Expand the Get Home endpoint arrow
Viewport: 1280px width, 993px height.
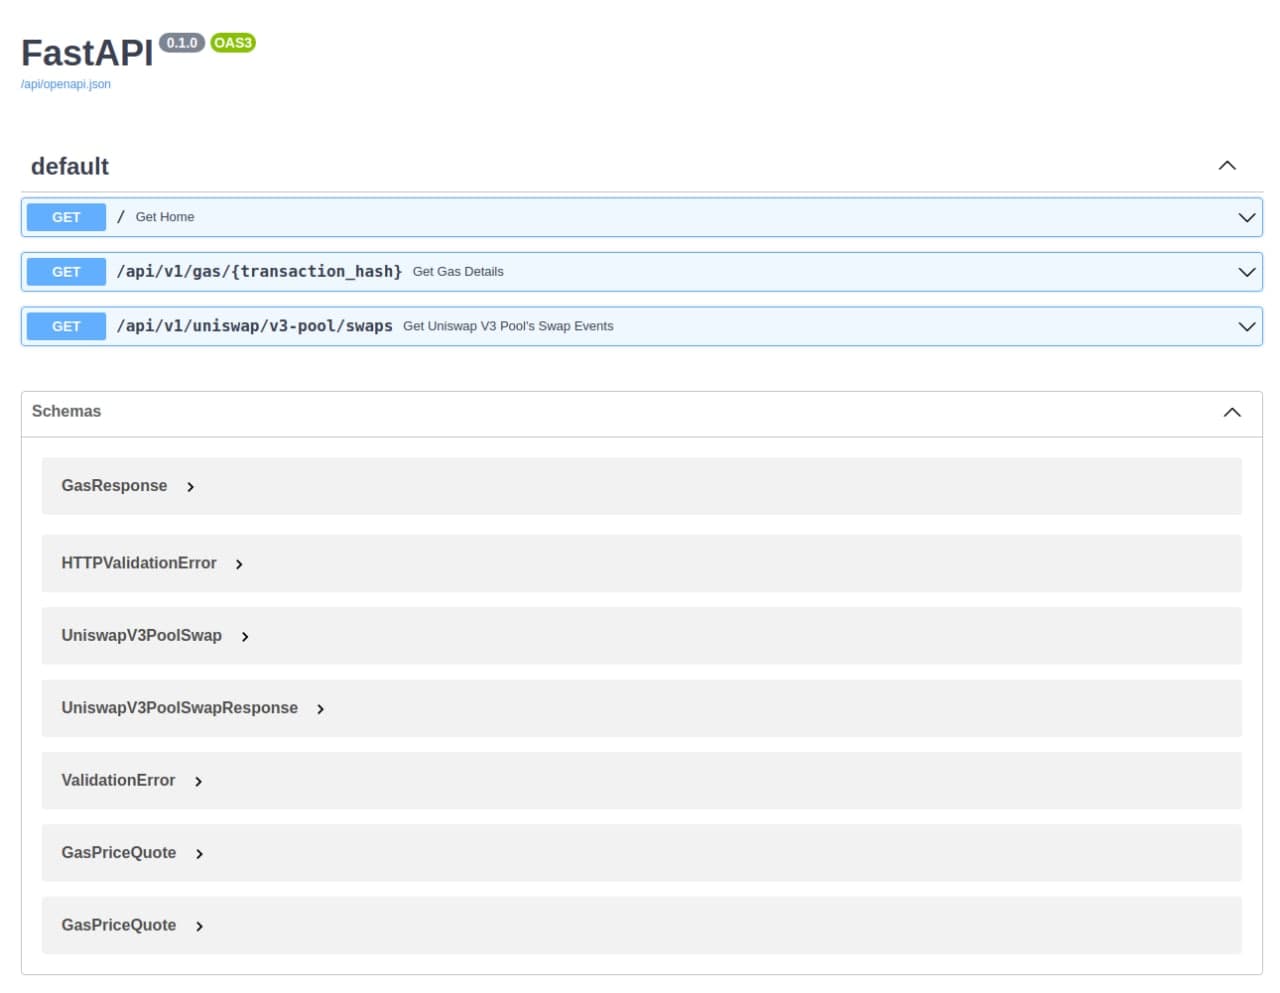[x=1246, y=217]
